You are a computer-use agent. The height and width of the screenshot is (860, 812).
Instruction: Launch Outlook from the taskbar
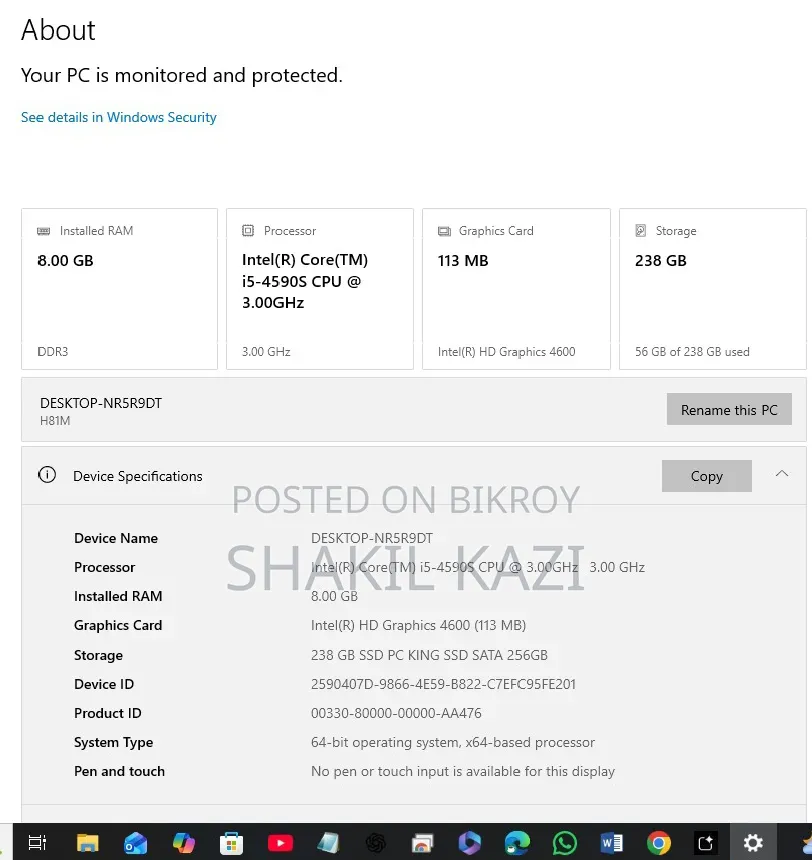[135, 843]
